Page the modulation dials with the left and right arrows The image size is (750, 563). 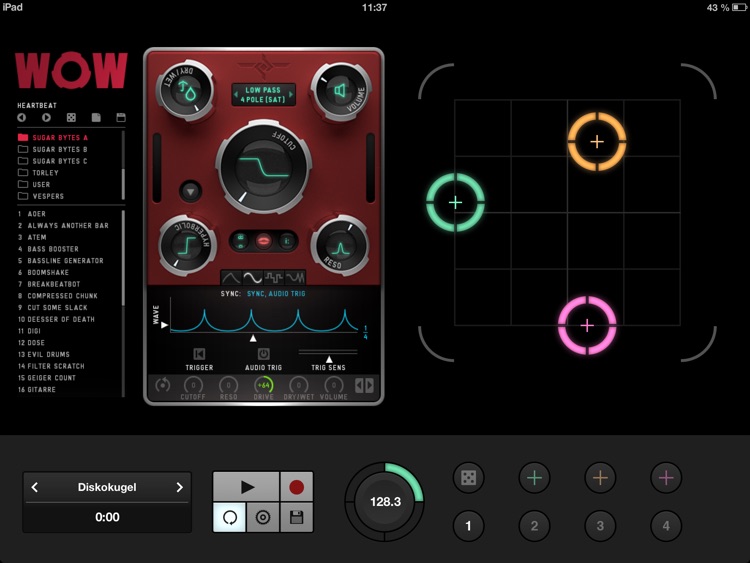click(x=364, y=386)
